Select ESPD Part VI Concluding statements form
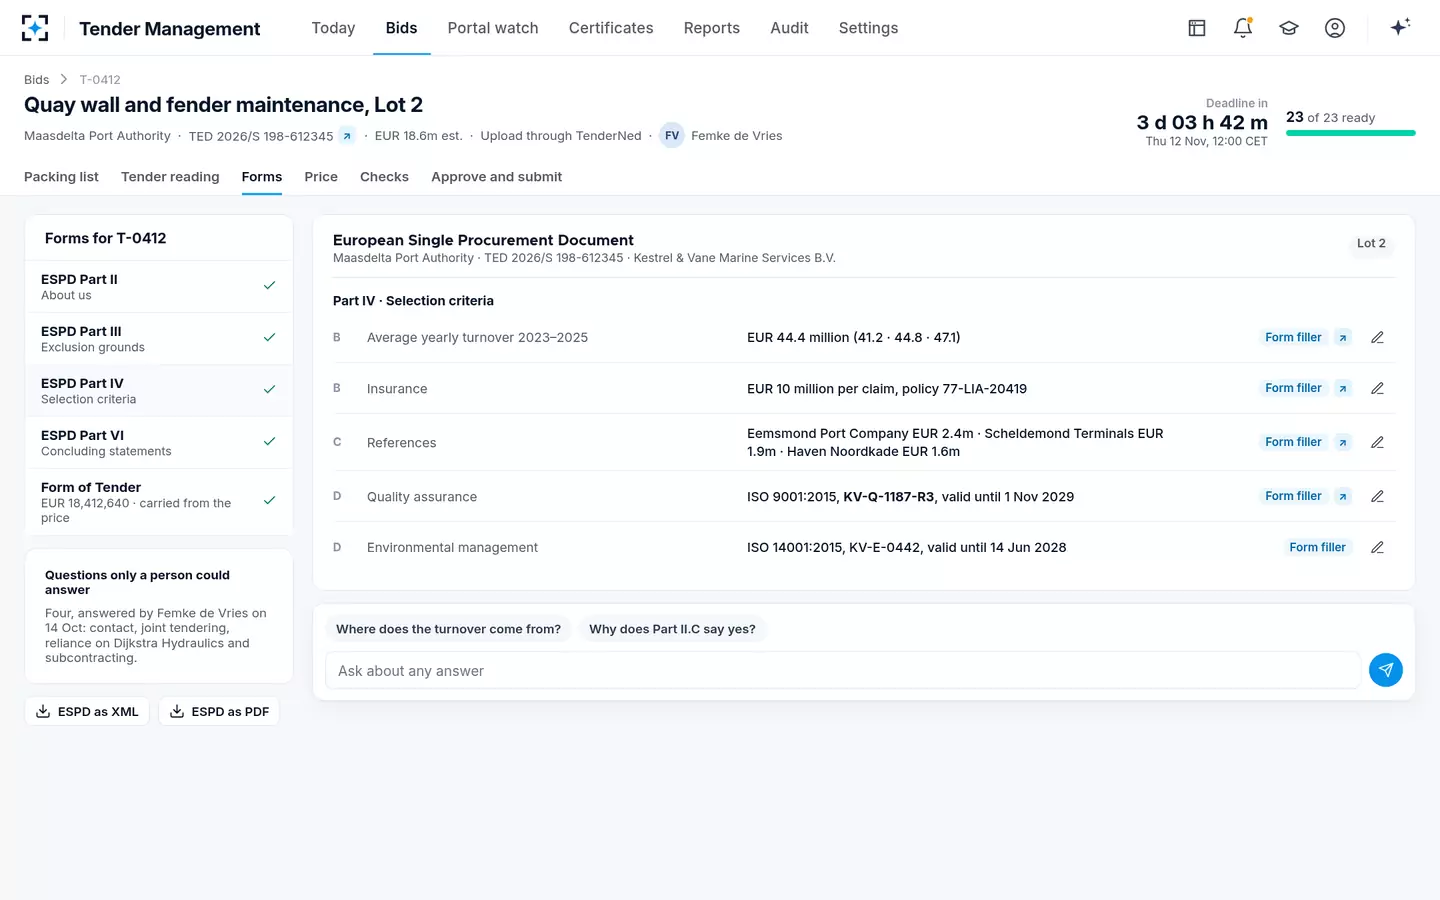The image size is (1440, 900). (x=159, y=443)
